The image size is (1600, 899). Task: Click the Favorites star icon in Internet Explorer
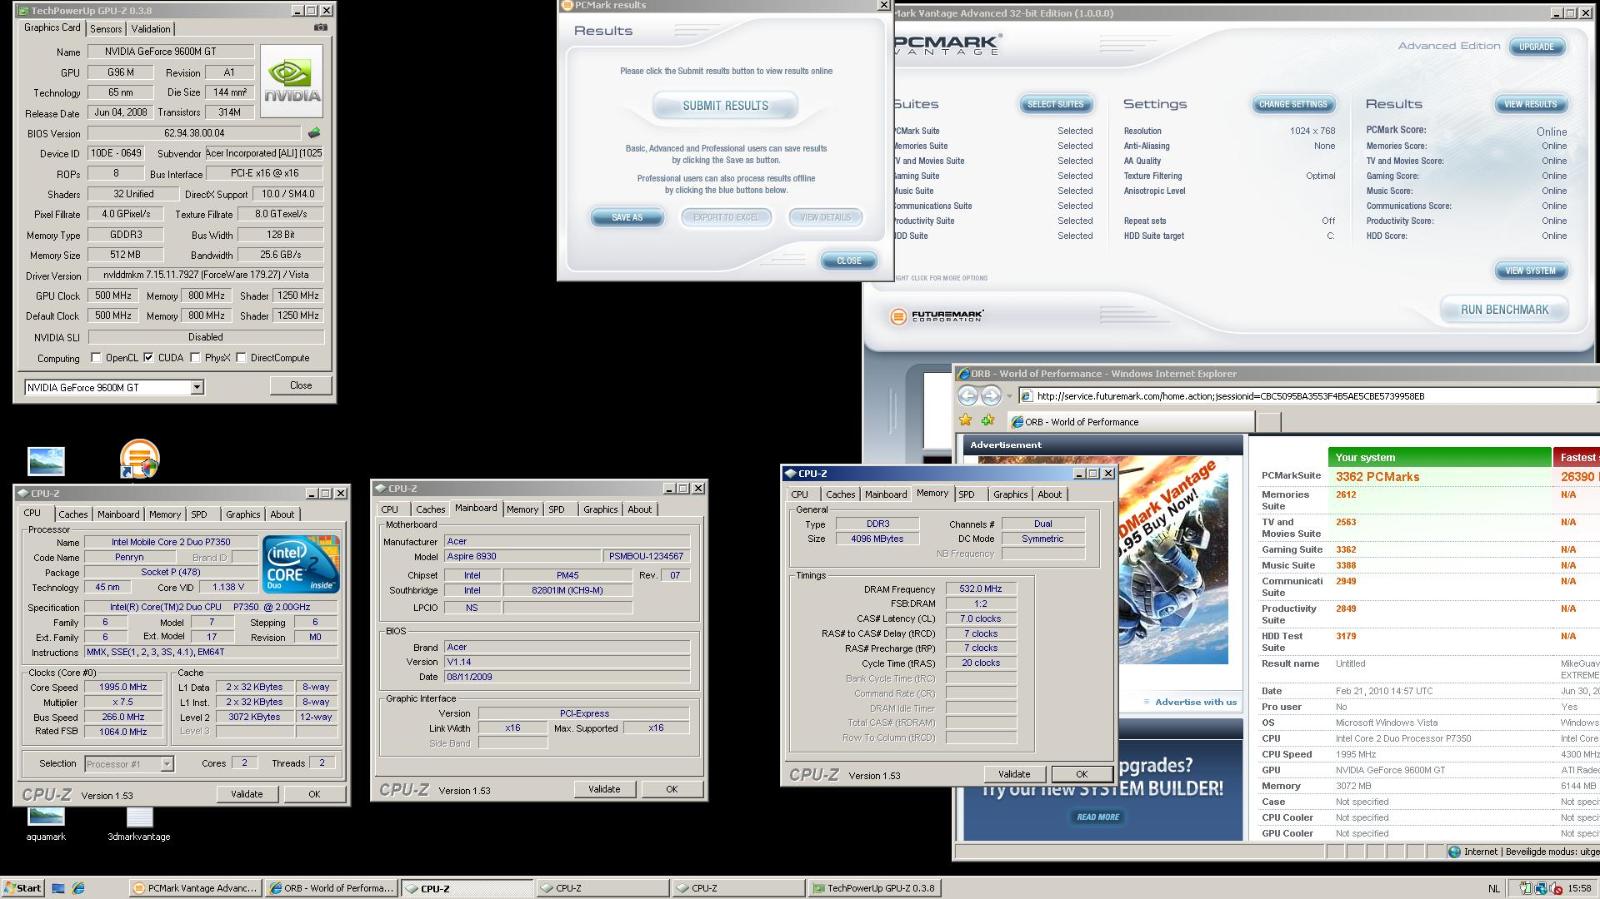click(966, 421)
